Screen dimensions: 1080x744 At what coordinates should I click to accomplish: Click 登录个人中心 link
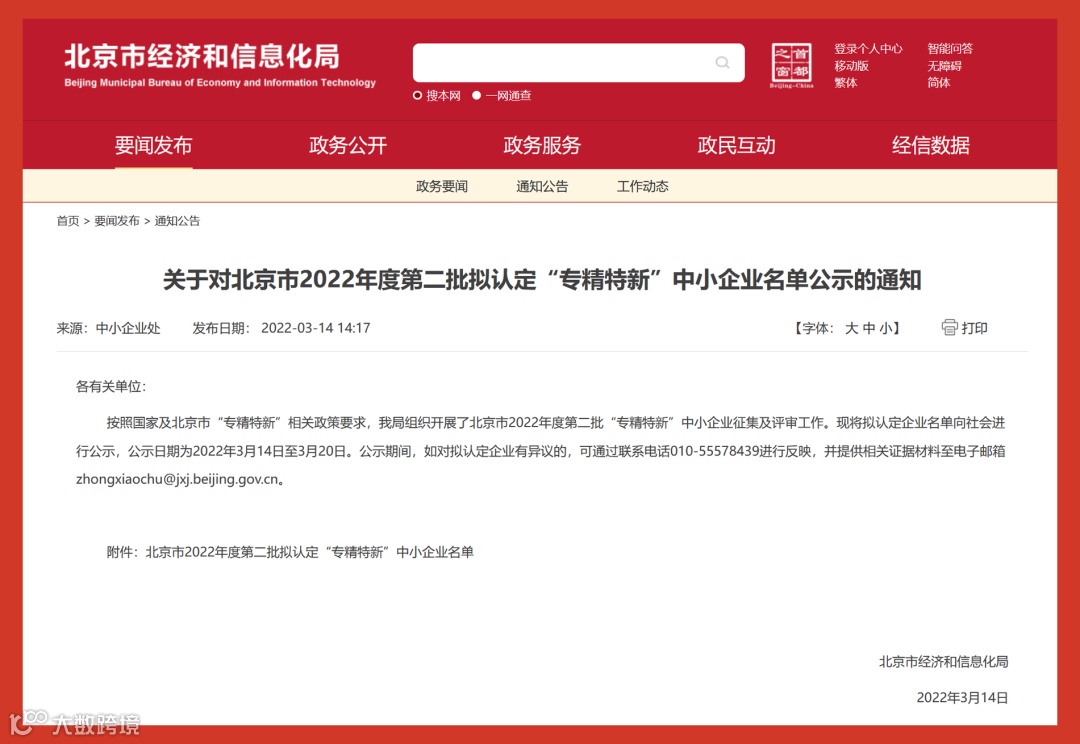pyautogui.click(x=868, y=48)
